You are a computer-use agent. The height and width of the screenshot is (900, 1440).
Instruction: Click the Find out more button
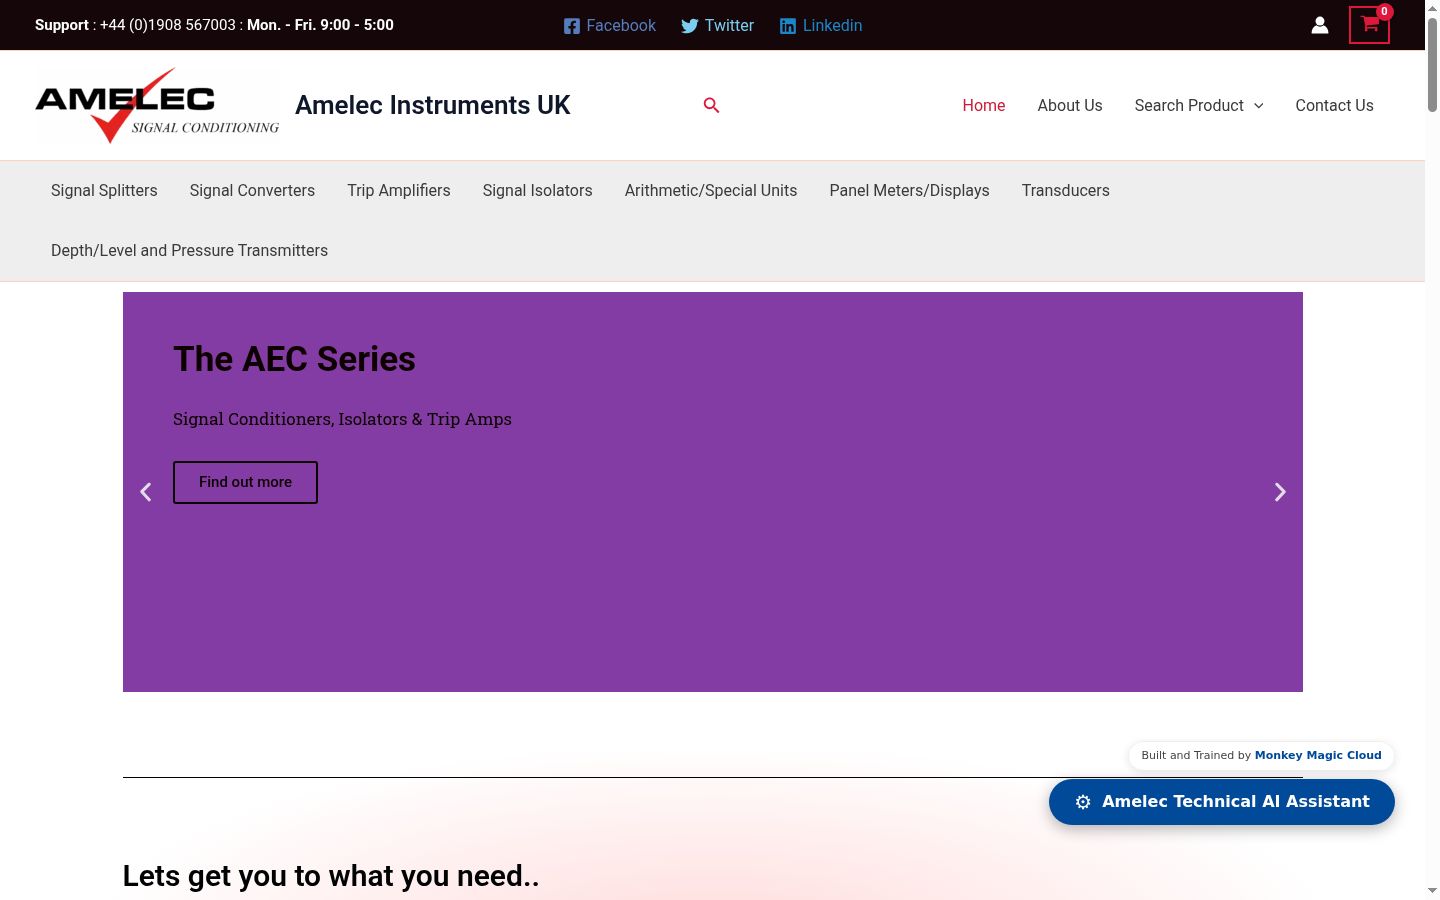click(x=245, y=482)
